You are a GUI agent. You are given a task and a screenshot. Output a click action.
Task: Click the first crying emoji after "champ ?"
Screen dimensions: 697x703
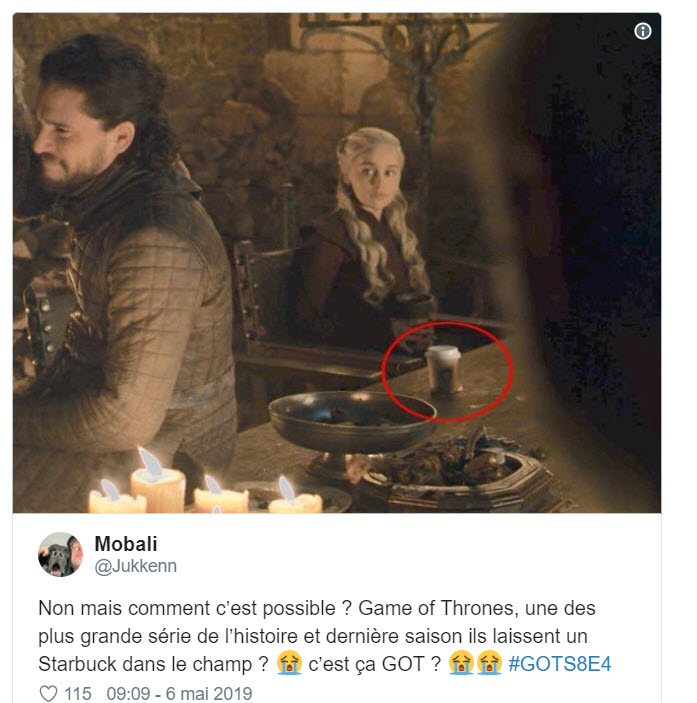click(x=289, y=663)
